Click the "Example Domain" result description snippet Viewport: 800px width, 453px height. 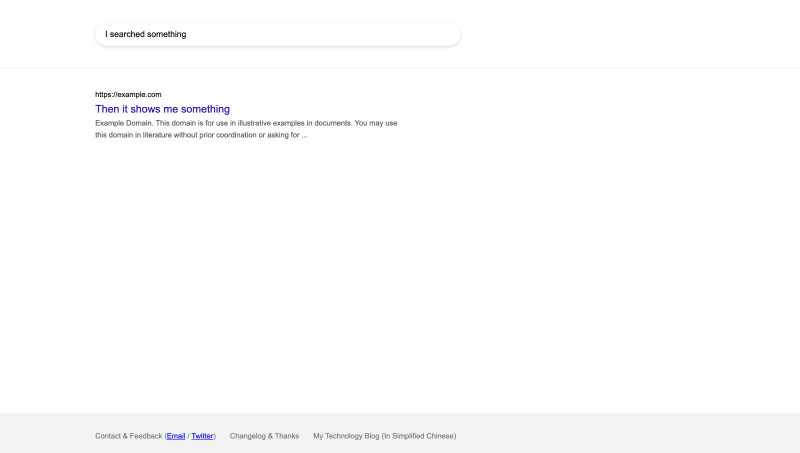tap(246, 129)
